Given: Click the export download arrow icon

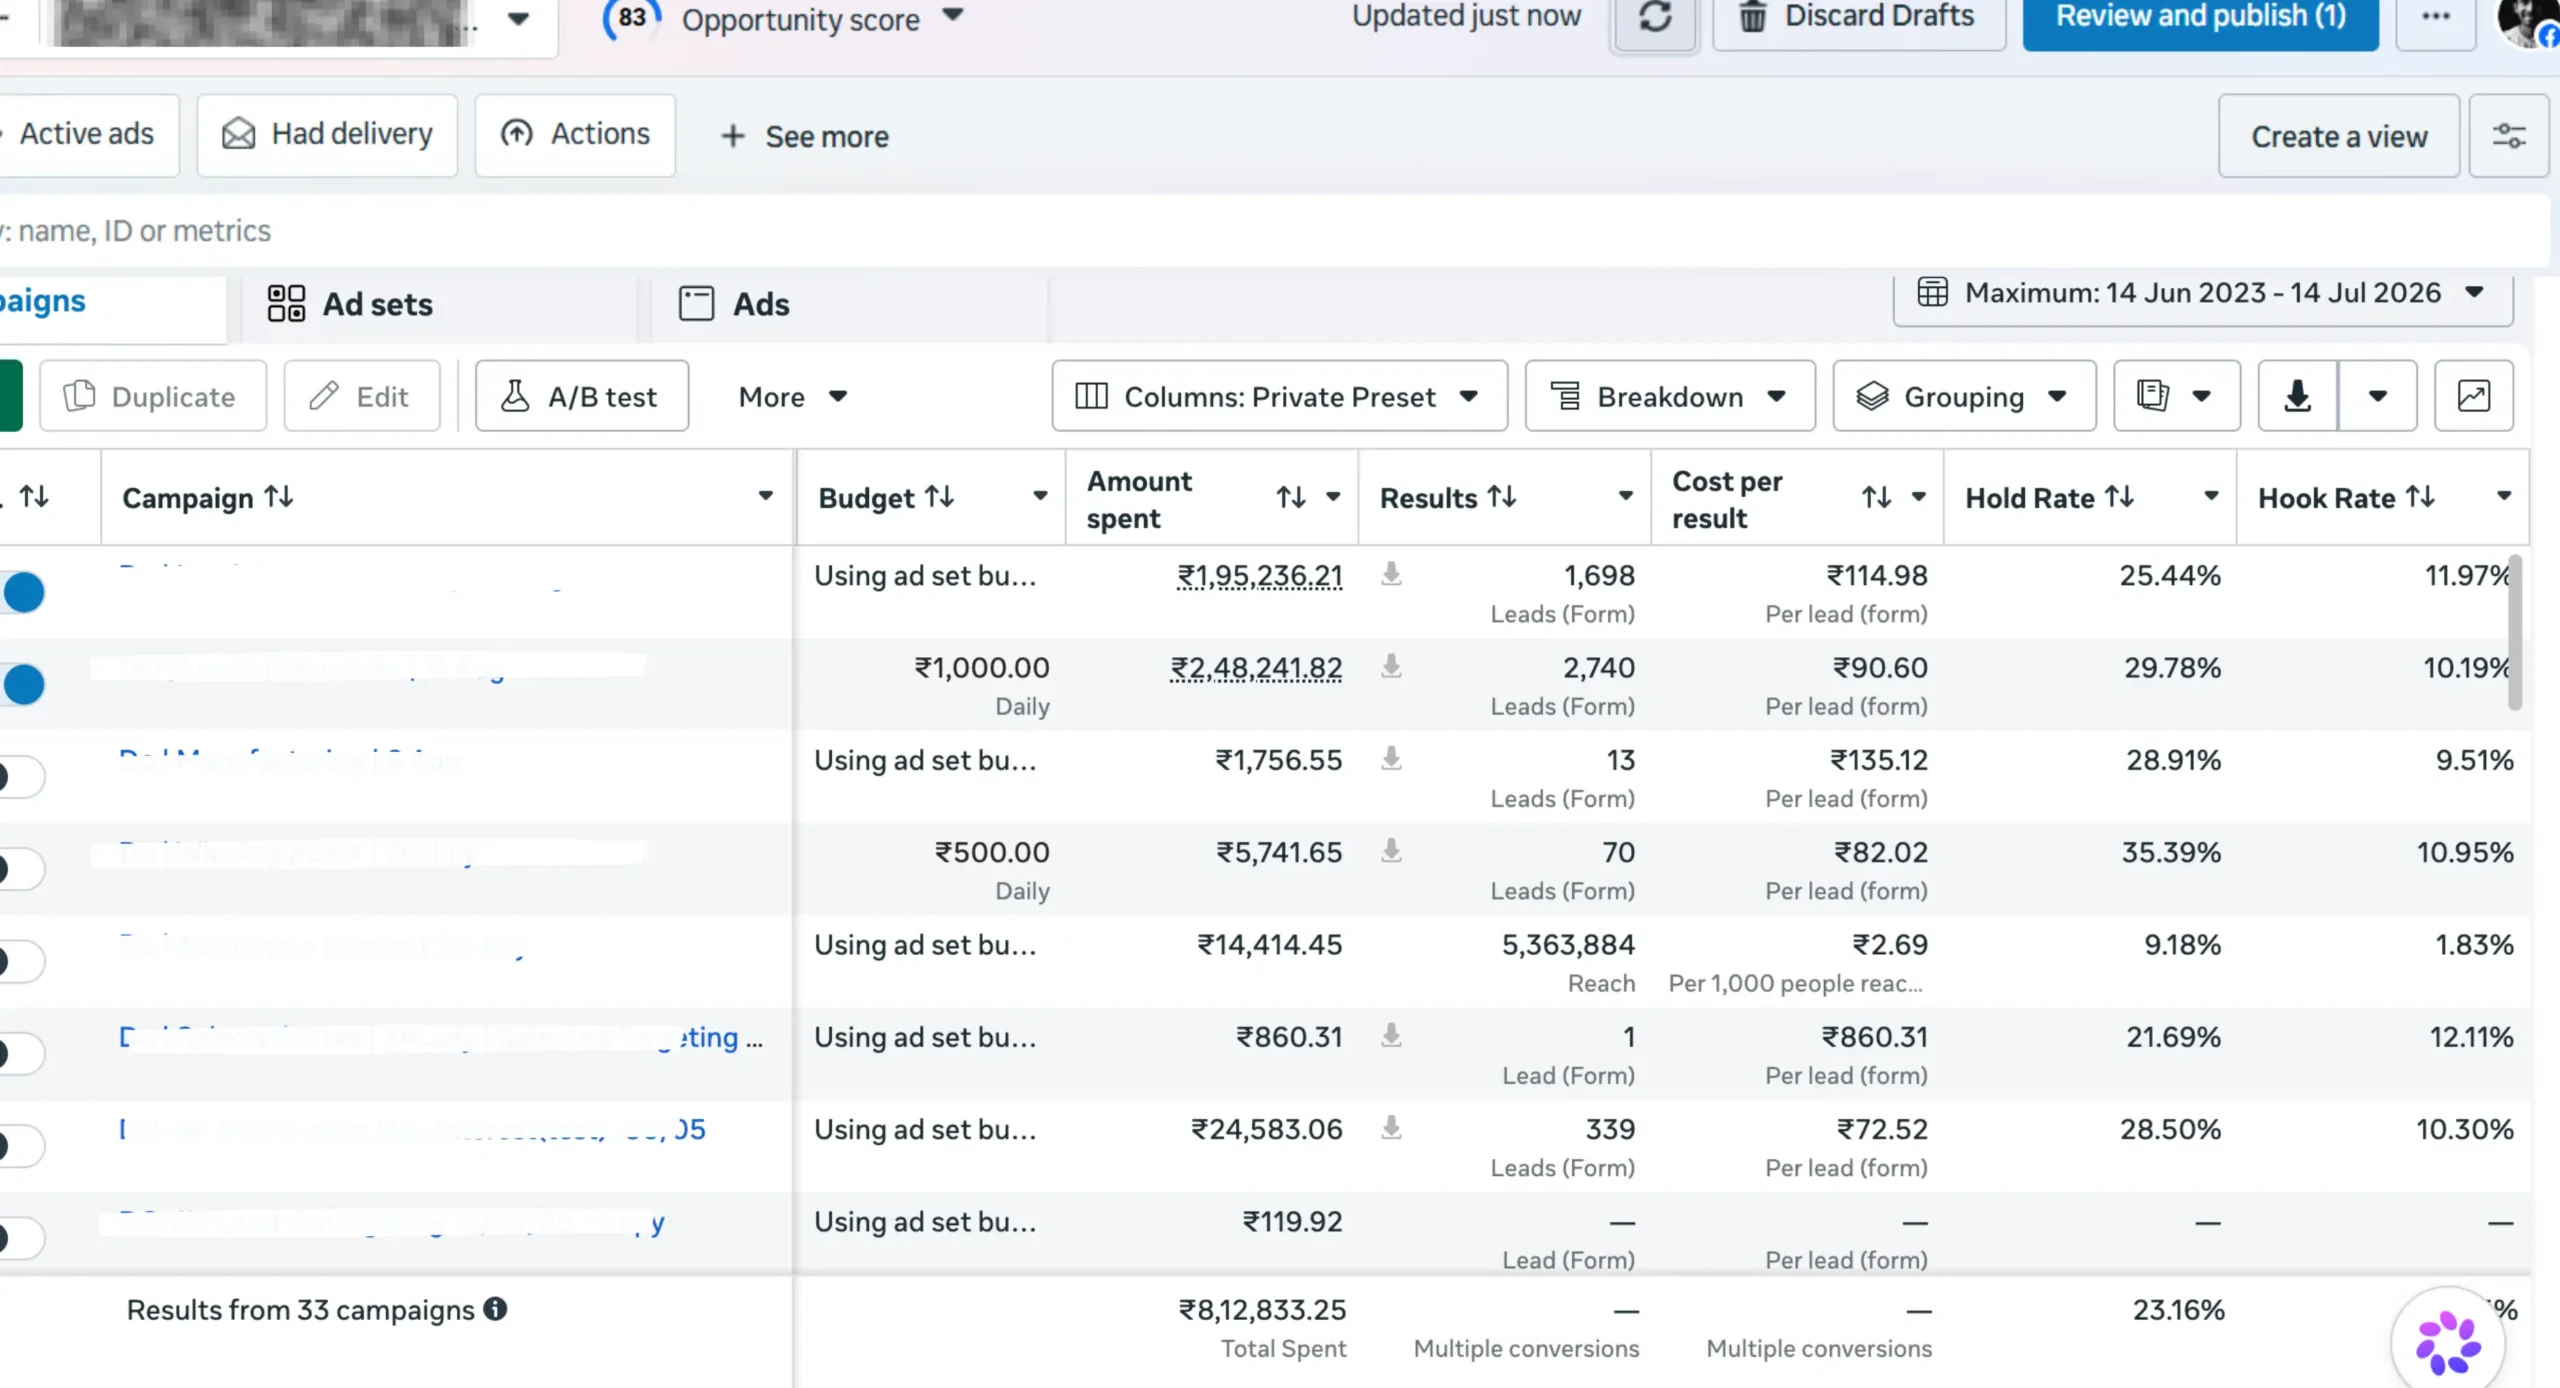Looking at the screenshot, I should click(2297, 396).
